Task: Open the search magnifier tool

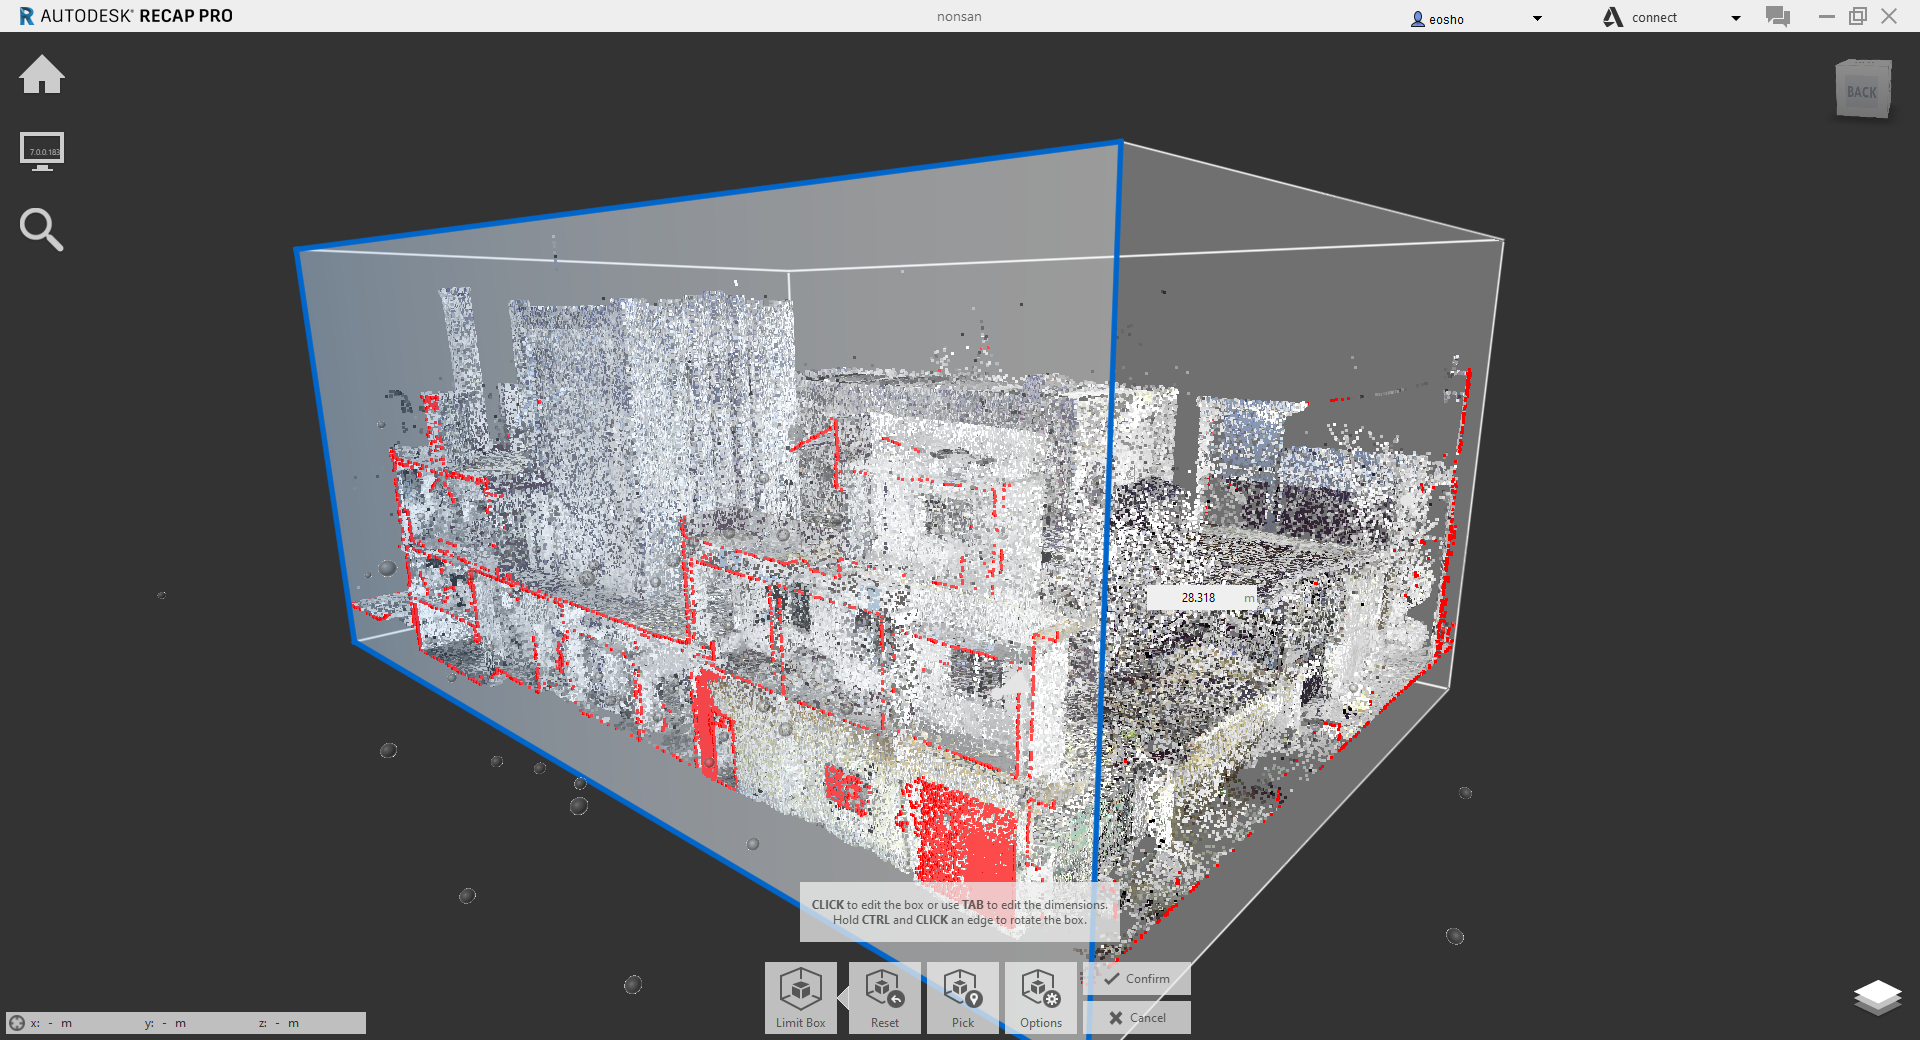Action: (41, 229)
